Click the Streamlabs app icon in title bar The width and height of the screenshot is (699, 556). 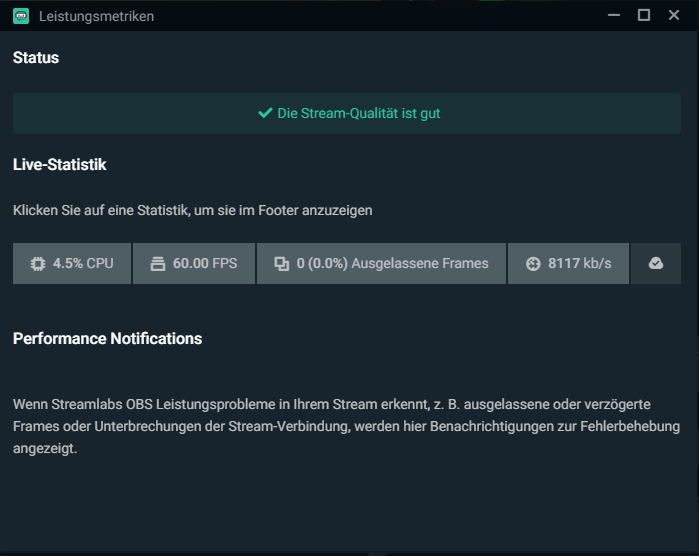20,16
